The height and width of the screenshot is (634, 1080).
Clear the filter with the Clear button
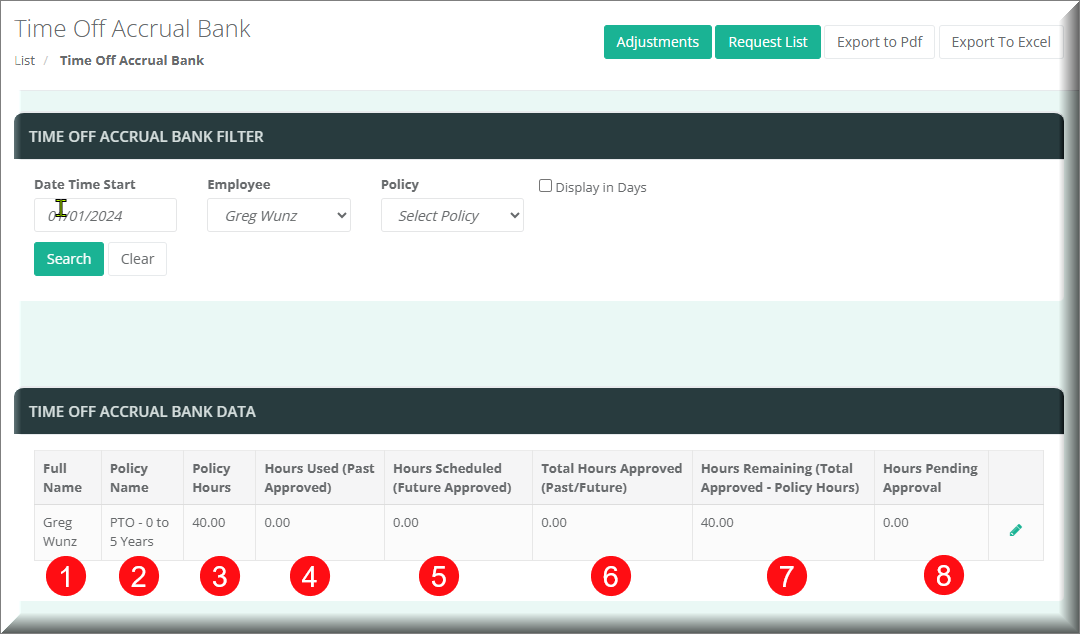[137, 259]
